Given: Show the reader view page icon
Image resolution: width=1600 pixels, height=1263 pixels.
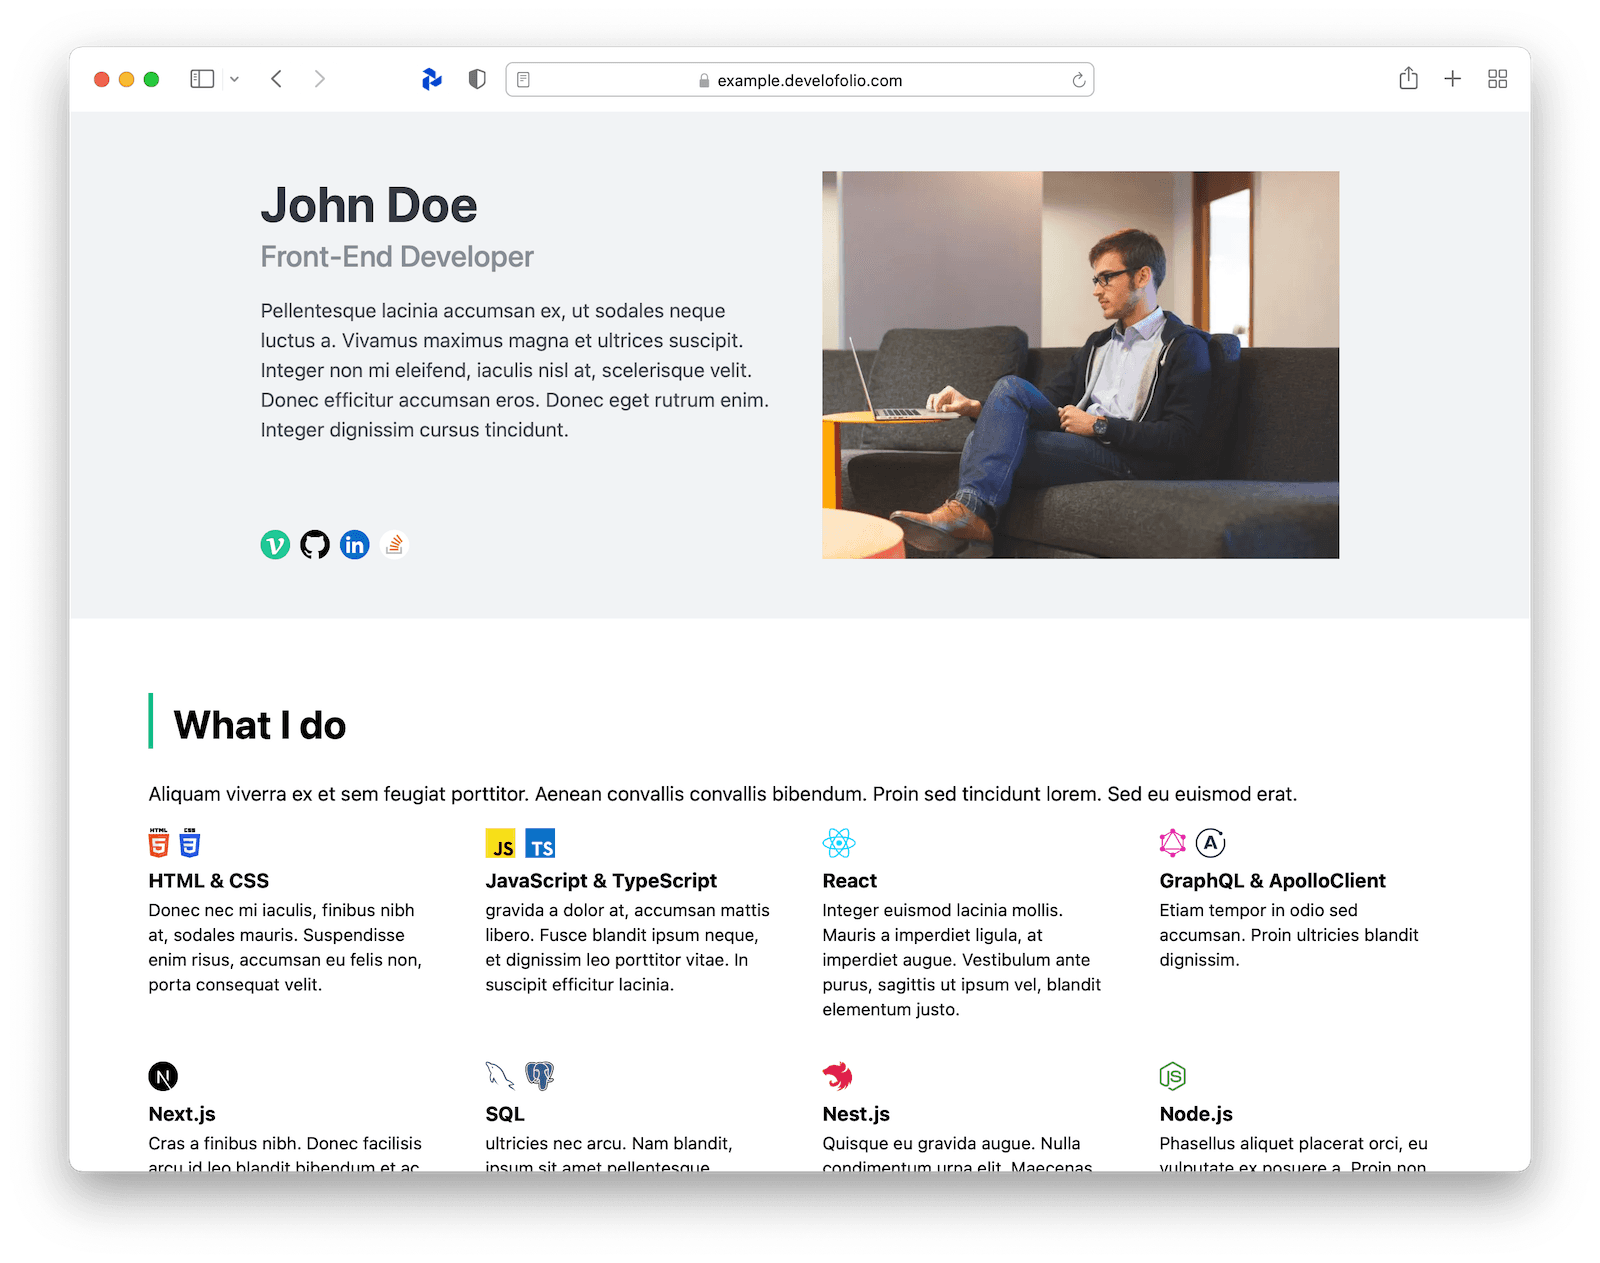Looking at the screenshot, I should point(523,80).
